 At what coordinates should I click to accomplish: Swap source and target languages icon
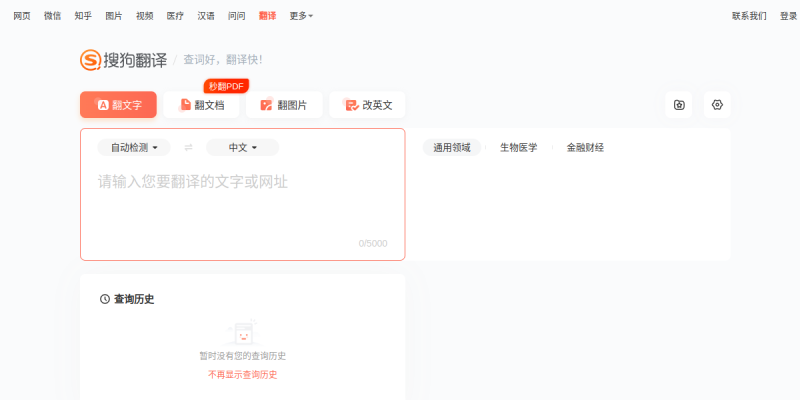[x=188, y=147]
